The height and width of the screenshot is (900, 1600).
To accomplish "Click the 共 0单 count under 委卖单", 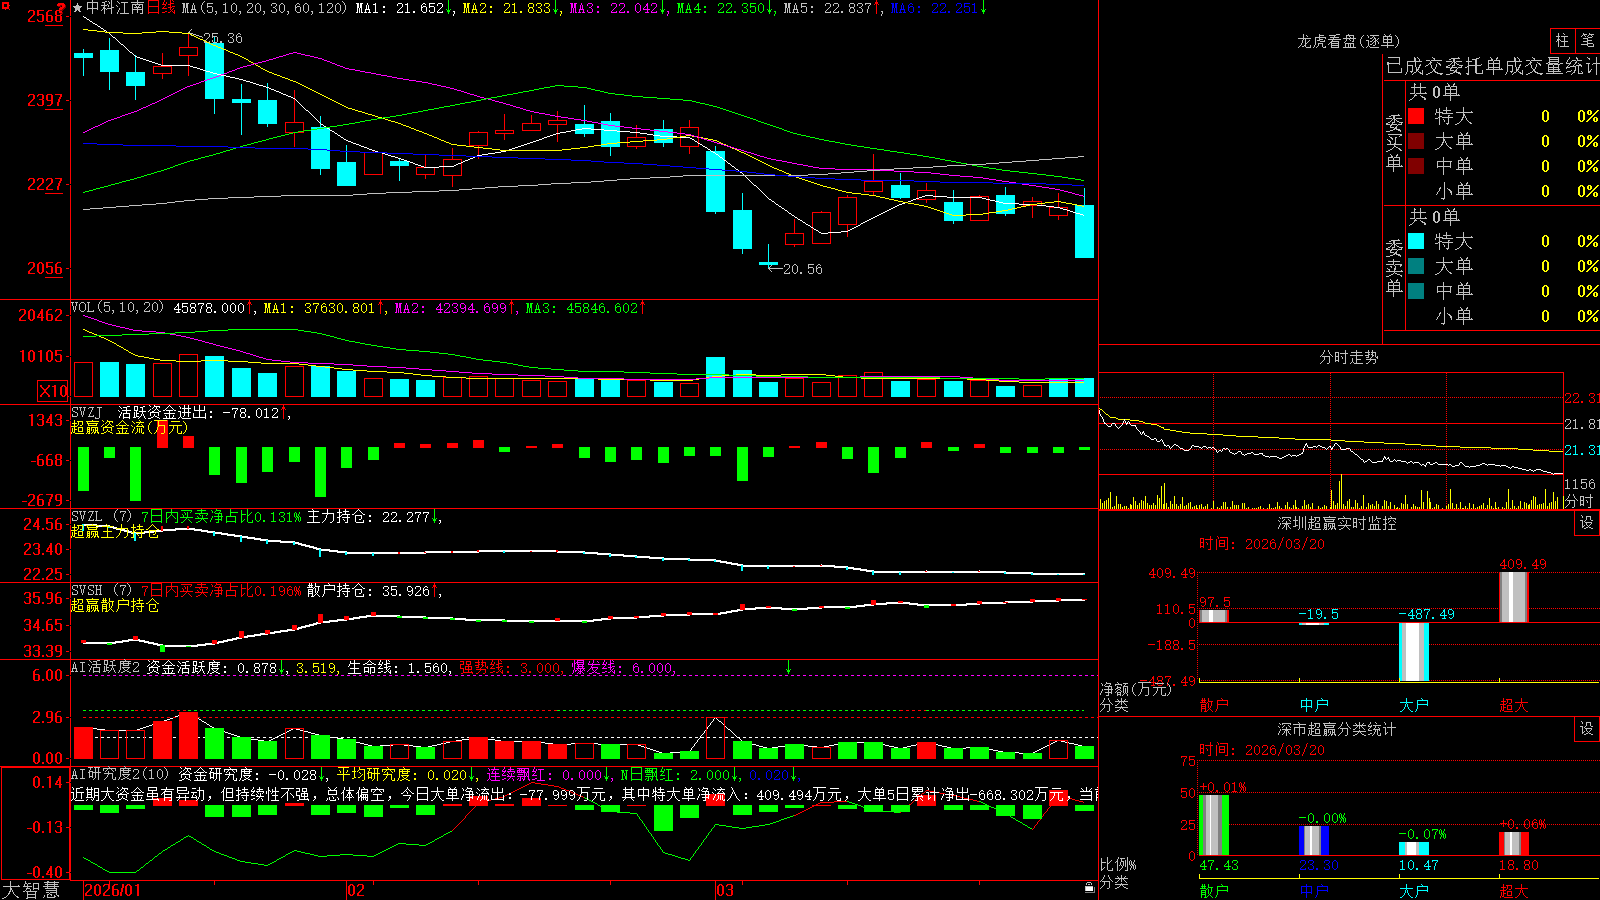I will click(x=1434, y=216).
